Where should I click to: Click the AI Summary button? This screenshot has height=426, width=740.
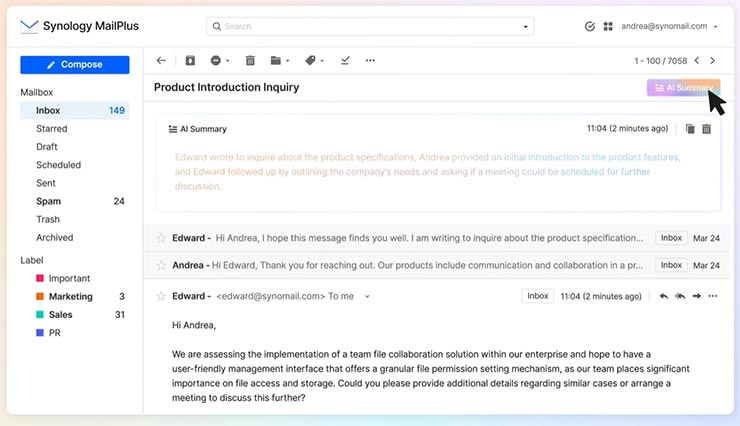point(683,88)
